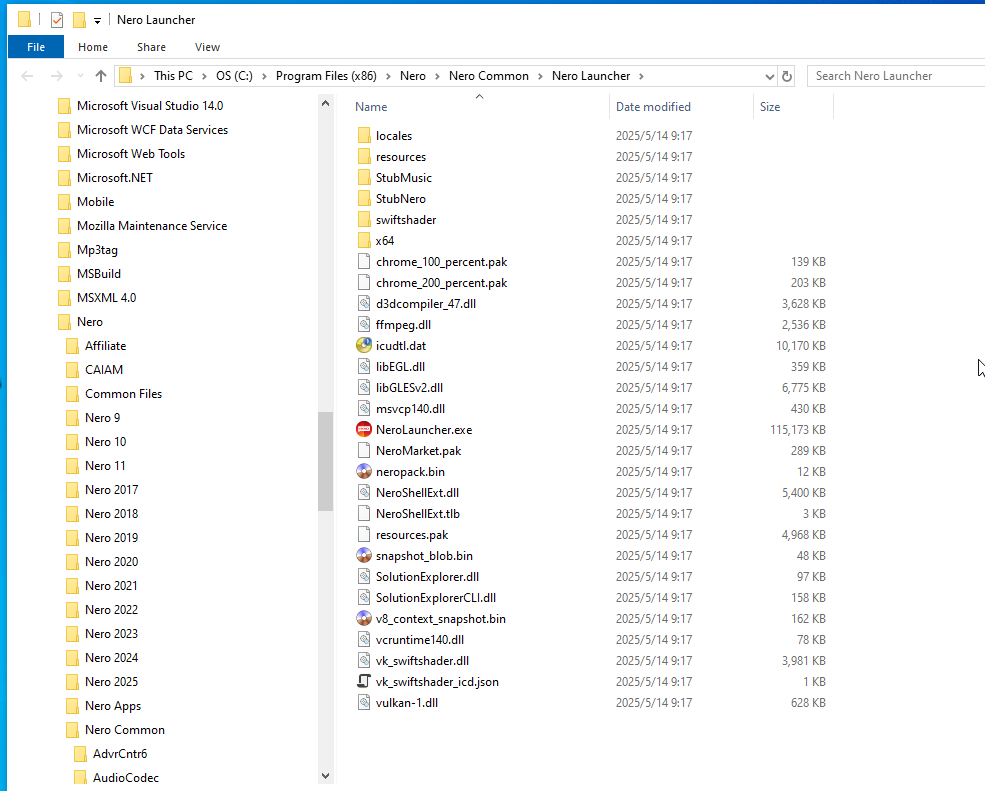
Task: Click the folder icon in the address bar
Action: [126, 76]
